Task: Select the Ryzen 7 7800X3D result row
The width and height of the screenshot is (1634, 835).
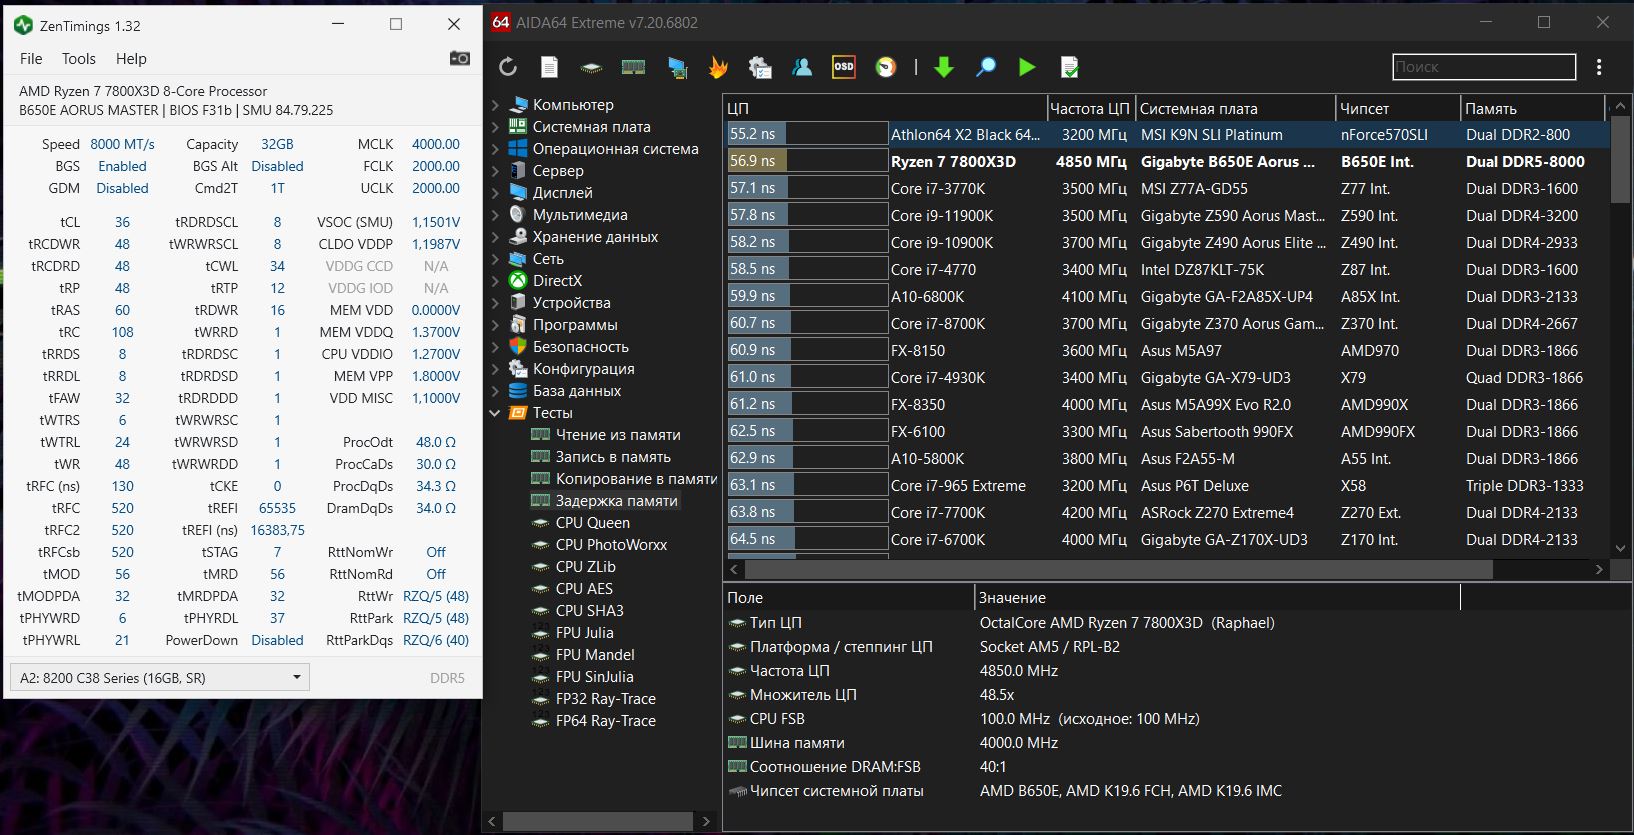Action: (1166, 161)
